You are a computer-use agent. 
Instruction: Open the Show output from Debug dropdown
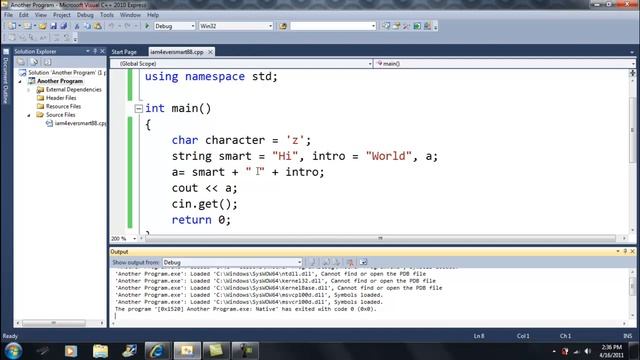[299, 262]
